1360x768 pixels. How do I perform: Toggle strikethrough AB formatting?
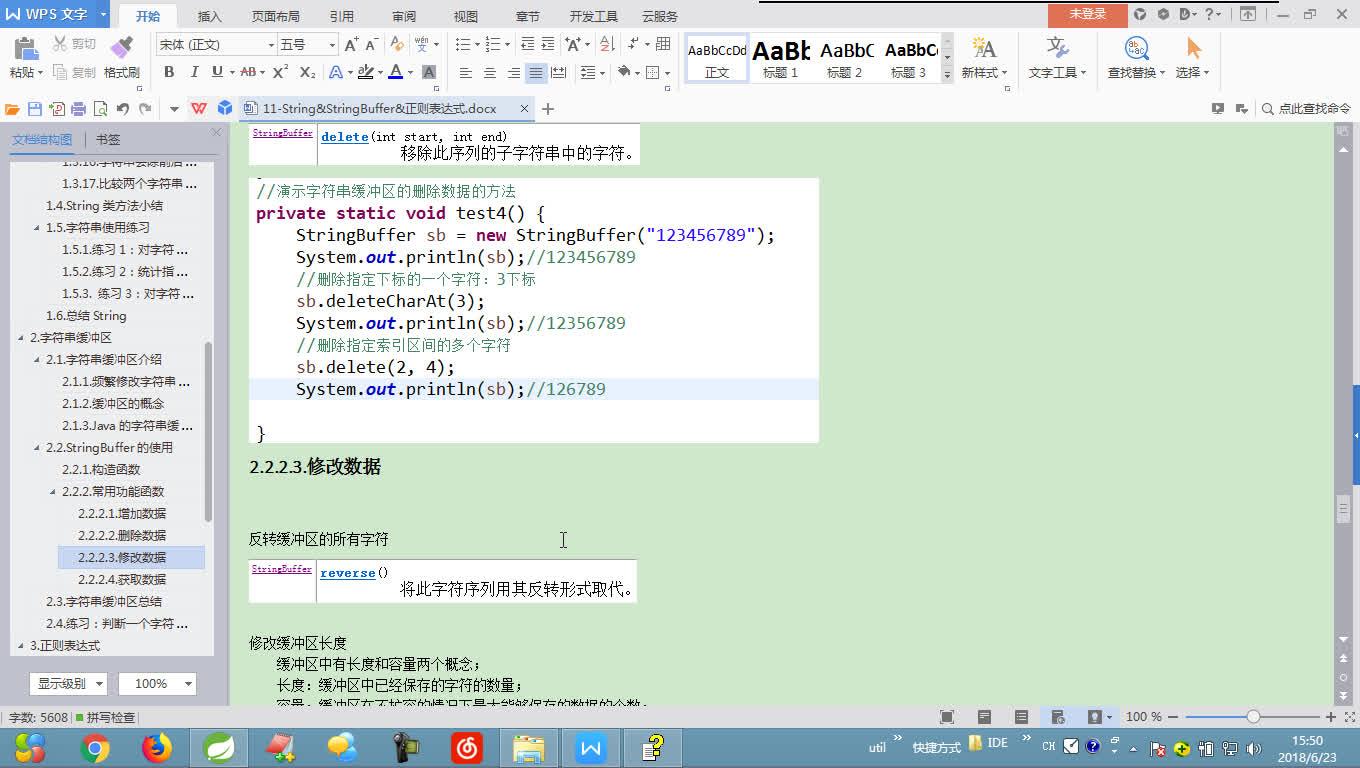pyautogui.click(x=248, y=72)
